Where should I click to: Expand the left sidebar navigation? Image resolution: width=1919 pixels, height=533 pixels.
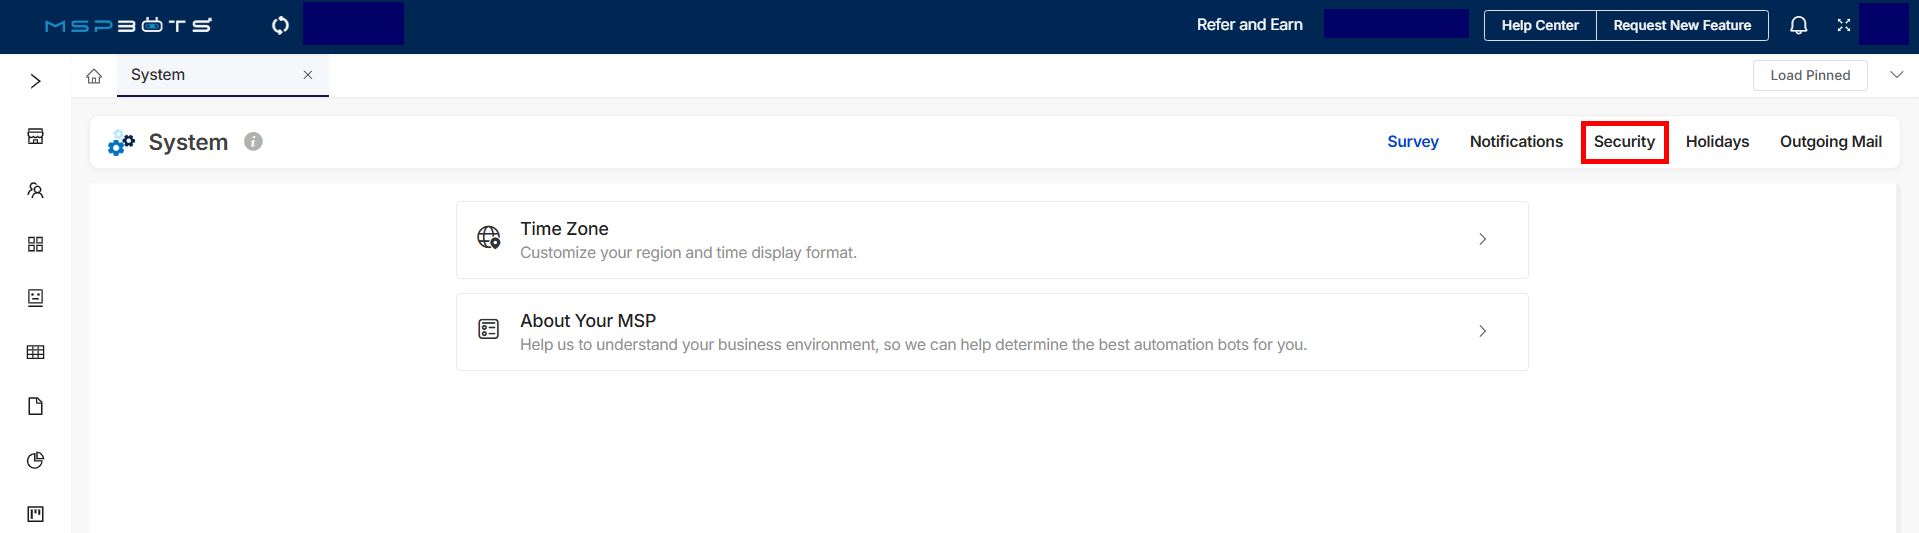click(x=35, y=81)
